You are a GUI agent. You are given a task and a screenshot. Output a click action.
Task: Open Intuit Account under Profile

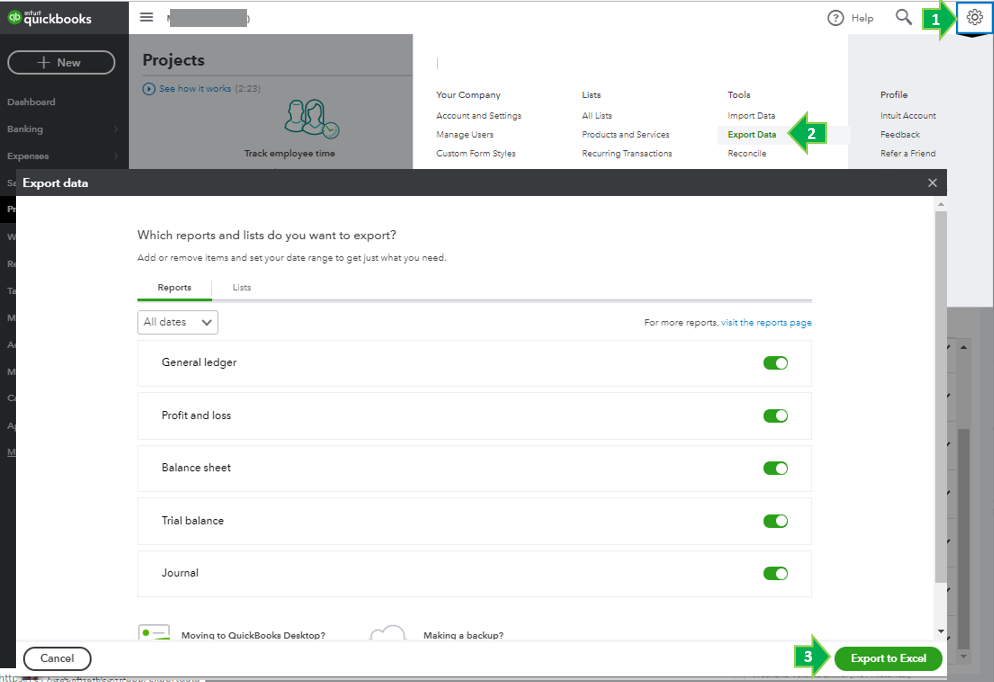908,115
